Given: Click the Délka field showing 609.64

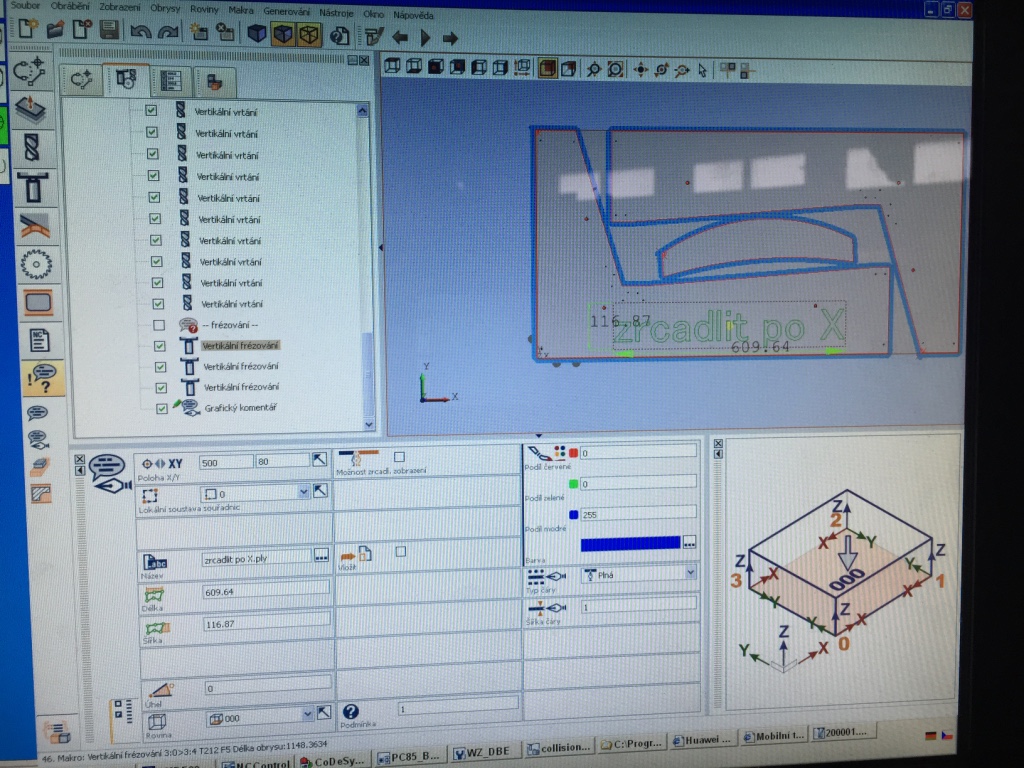Looking at the screenshot, I should tap(264, 591).
